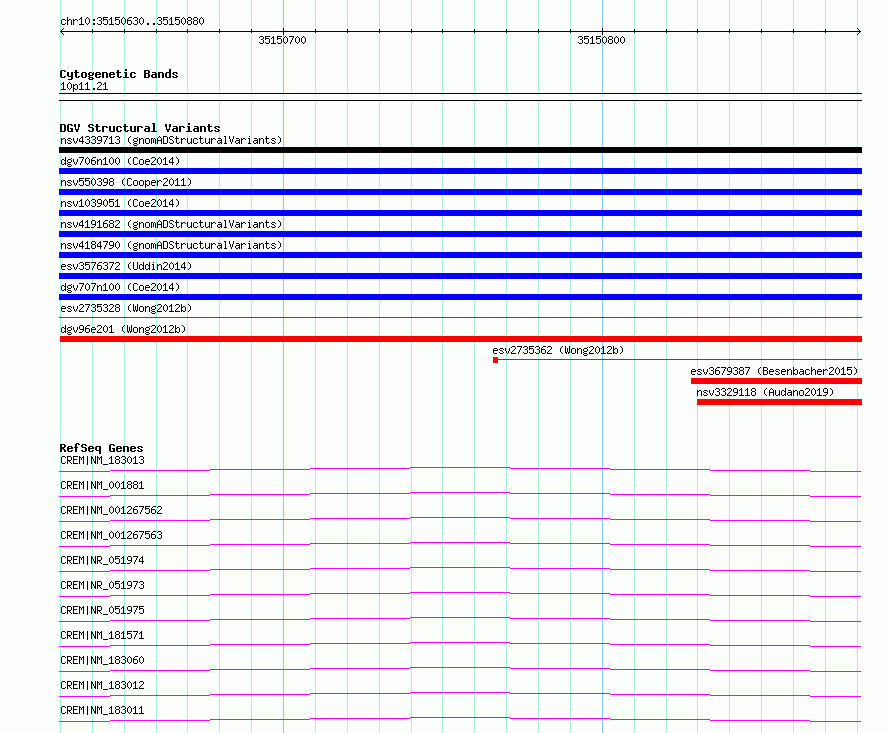Click the blue bar under dgv706n100
890x733 pixels.
coord(460,171)
